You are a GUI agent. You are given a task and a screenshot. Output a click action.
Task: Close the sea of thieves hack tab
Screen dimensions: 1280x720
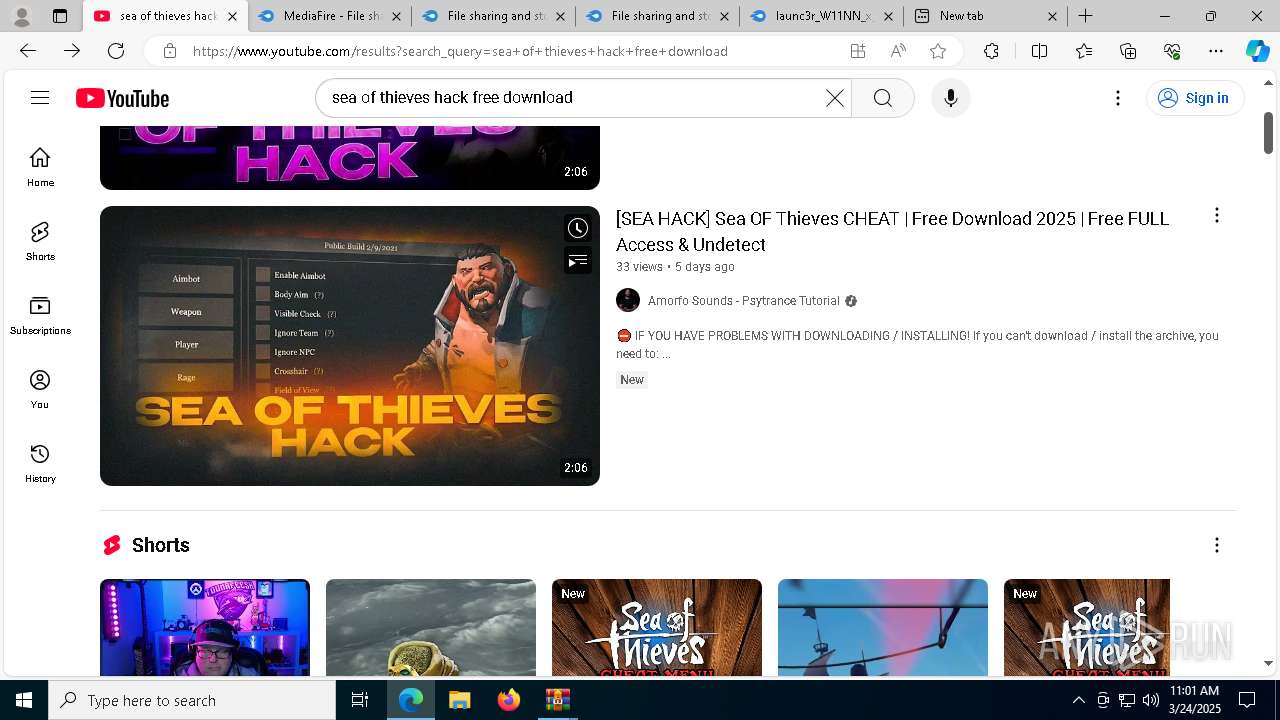click(232, 16)
